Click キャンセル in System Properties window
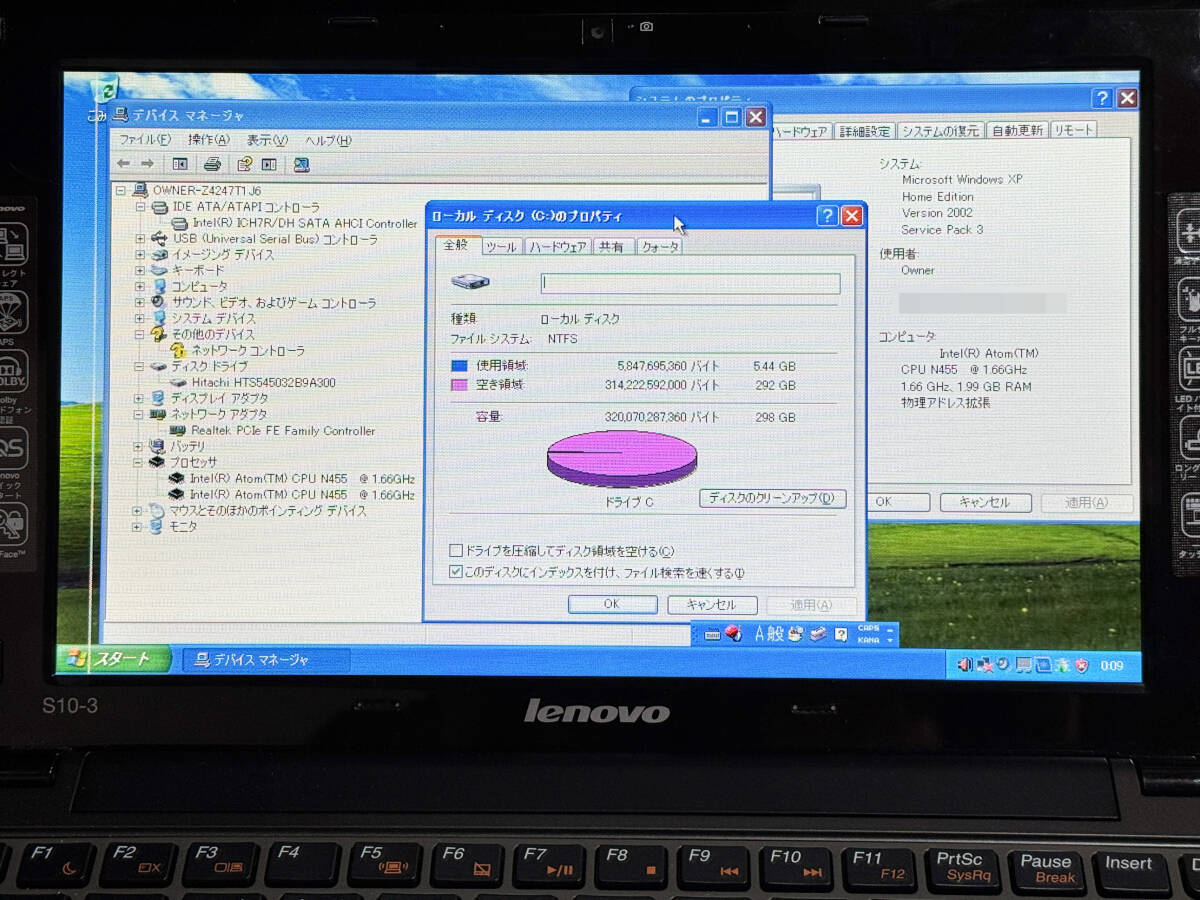 pos(985,502)
